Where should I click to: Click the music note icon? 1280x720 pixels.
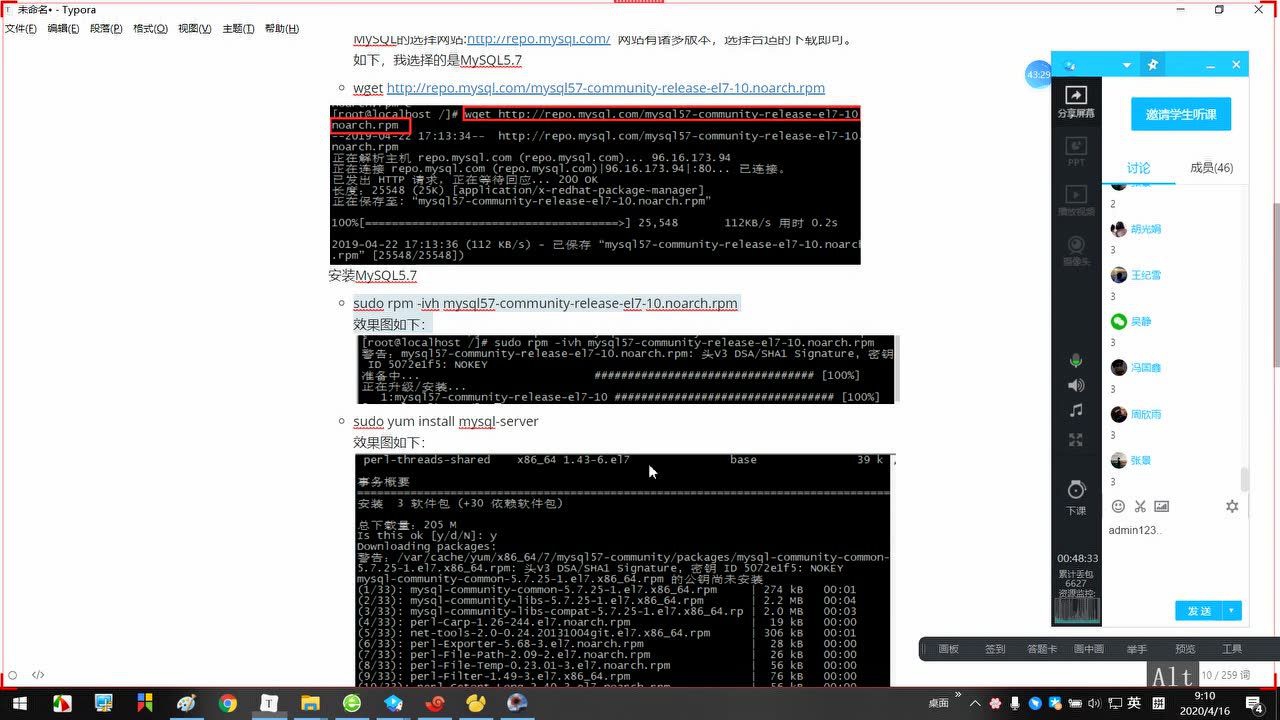(x=1076, y=411)
